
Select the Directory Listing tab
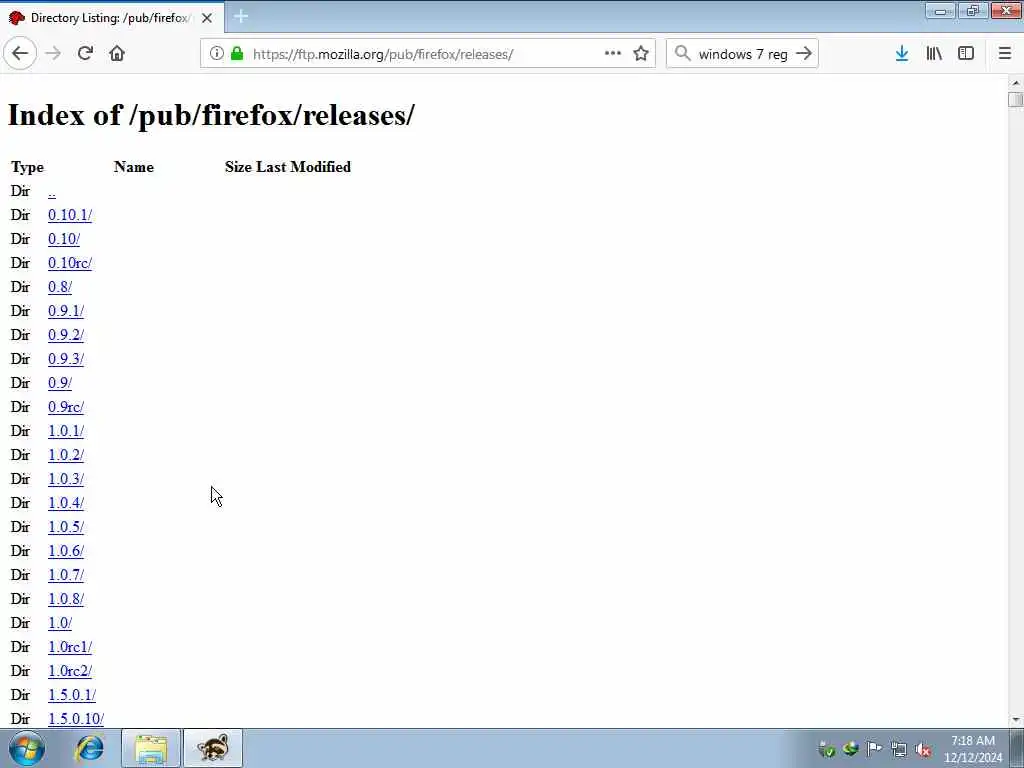pyautogui.click(x=112, y=18)
